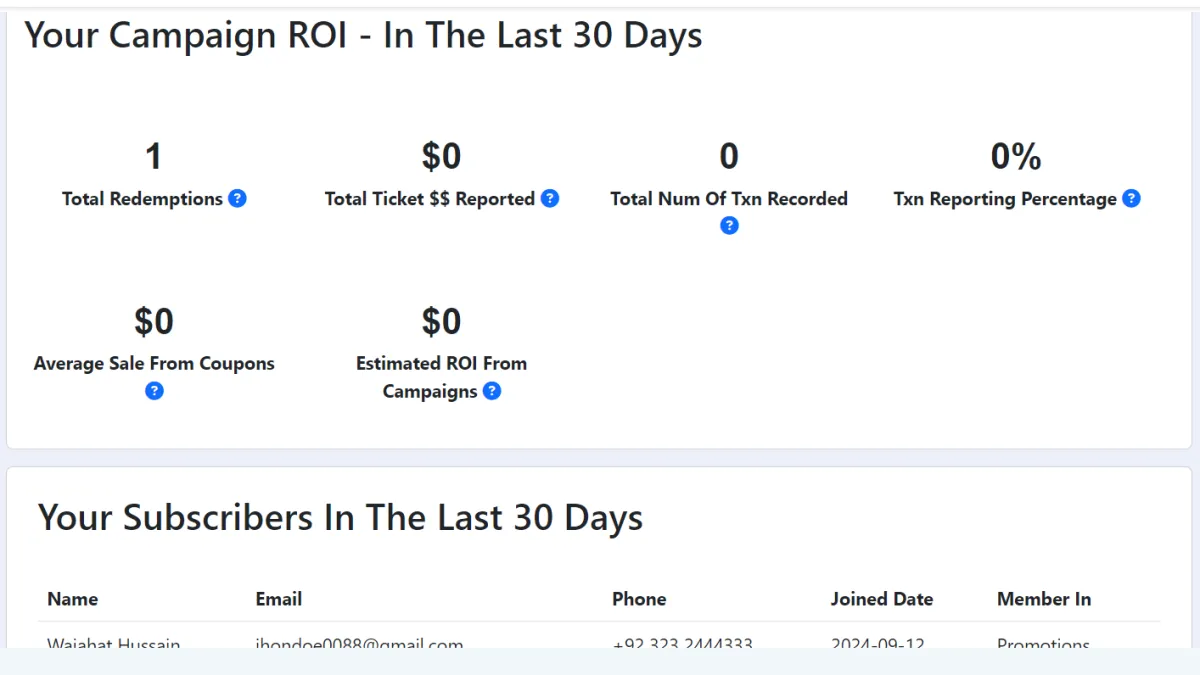Image resolution: width=1200 pixels, height=675 pixels.
Task: Select the Member In column header
Action: click(x=1043, y=599)
